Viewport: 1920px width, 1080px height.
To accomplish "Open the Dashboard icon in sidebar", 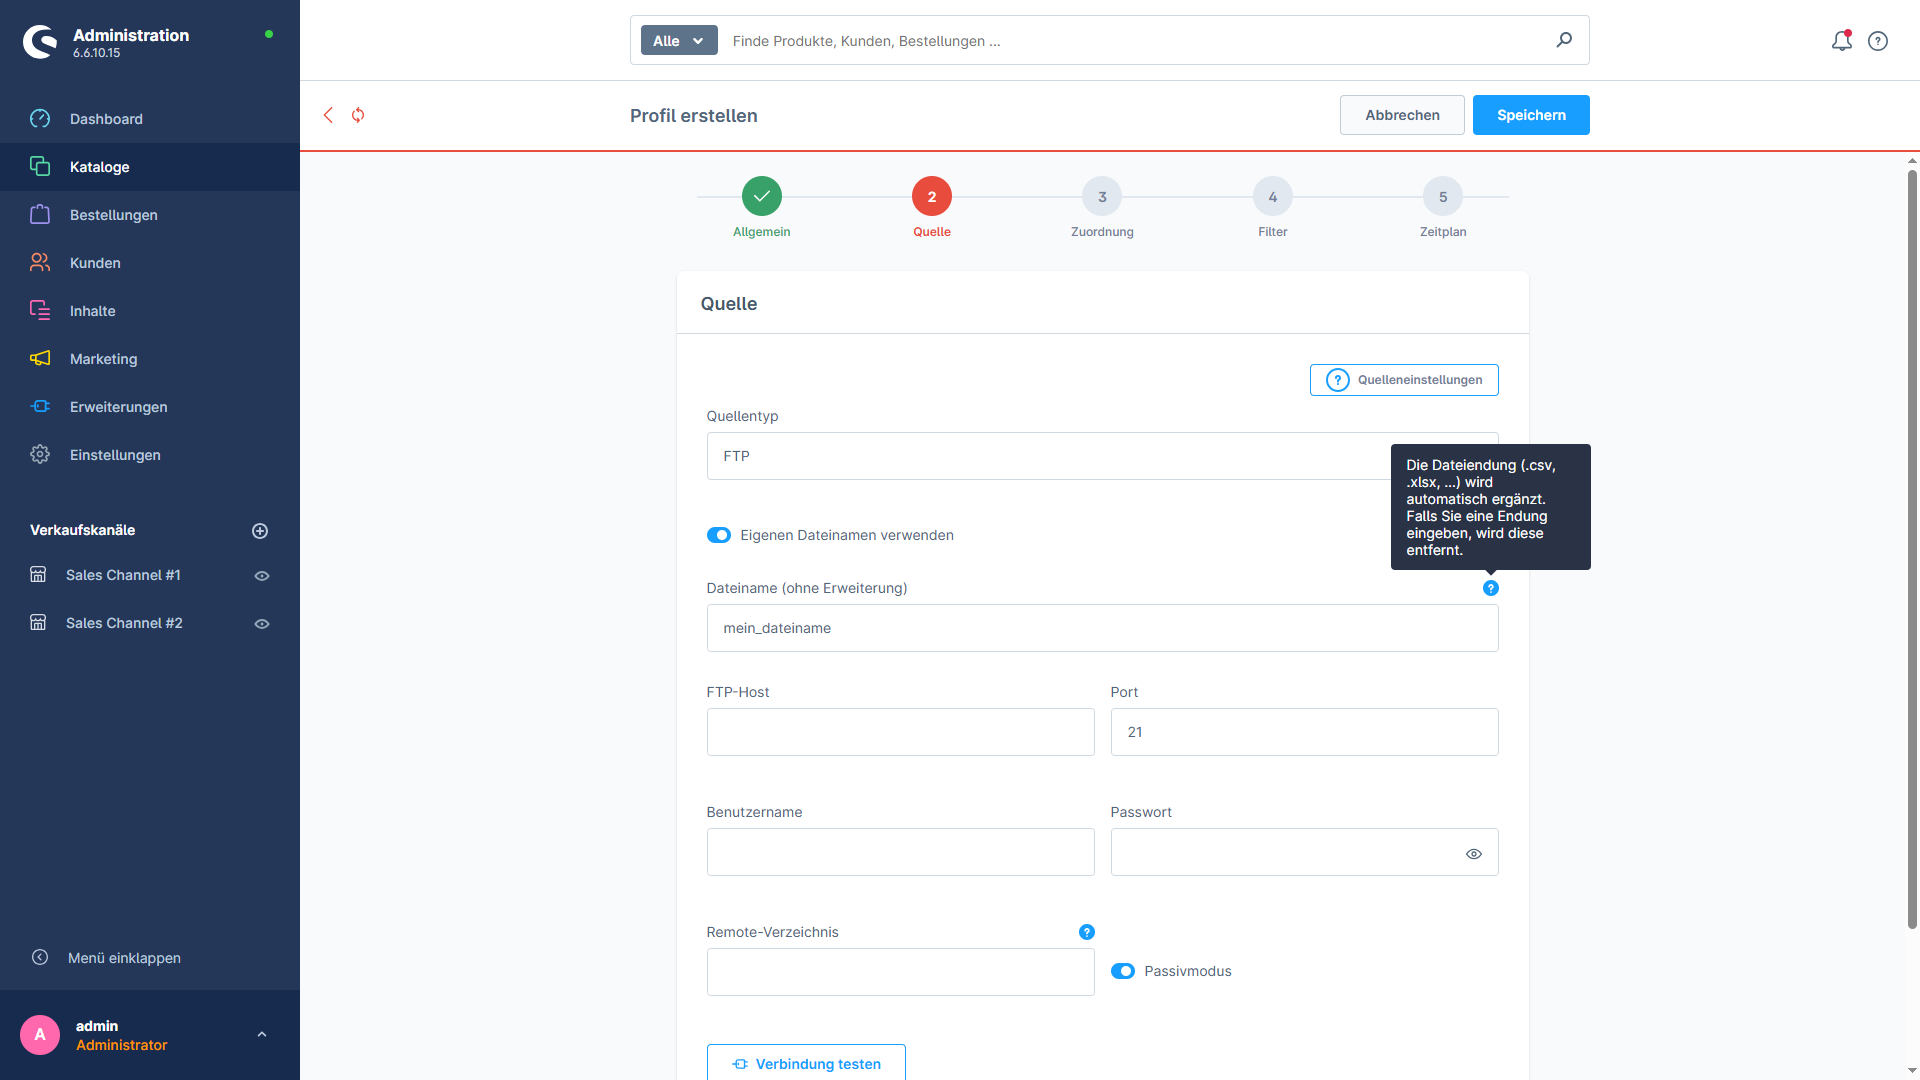I will point(40,119).
